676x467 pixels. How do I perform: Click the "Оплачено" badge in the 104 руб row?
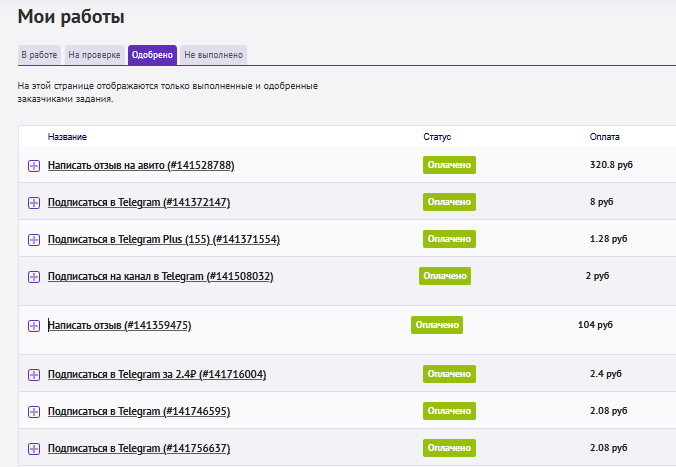tap(437, 325)
